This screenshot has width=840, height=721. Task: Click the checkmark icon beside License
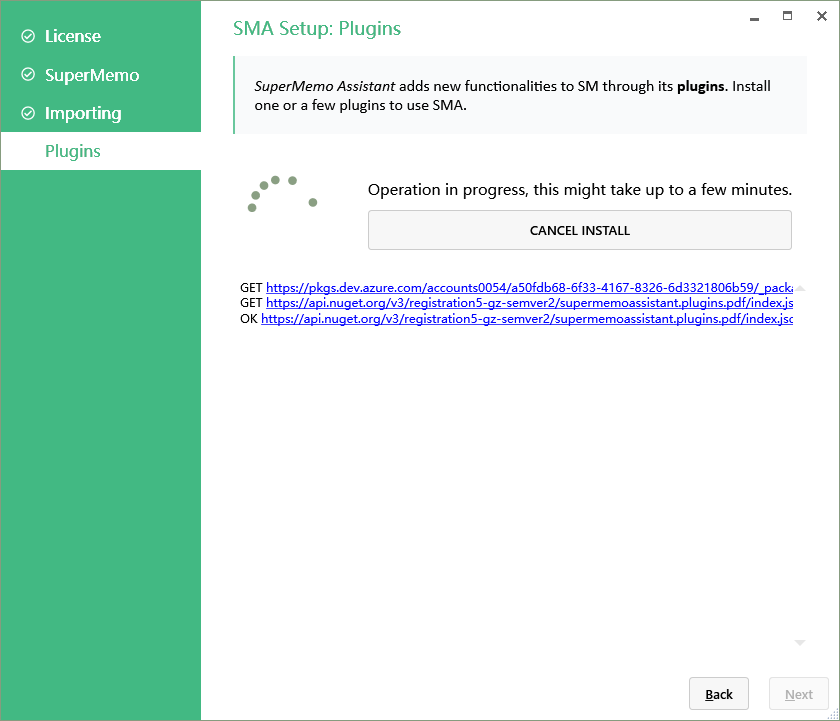28,37
